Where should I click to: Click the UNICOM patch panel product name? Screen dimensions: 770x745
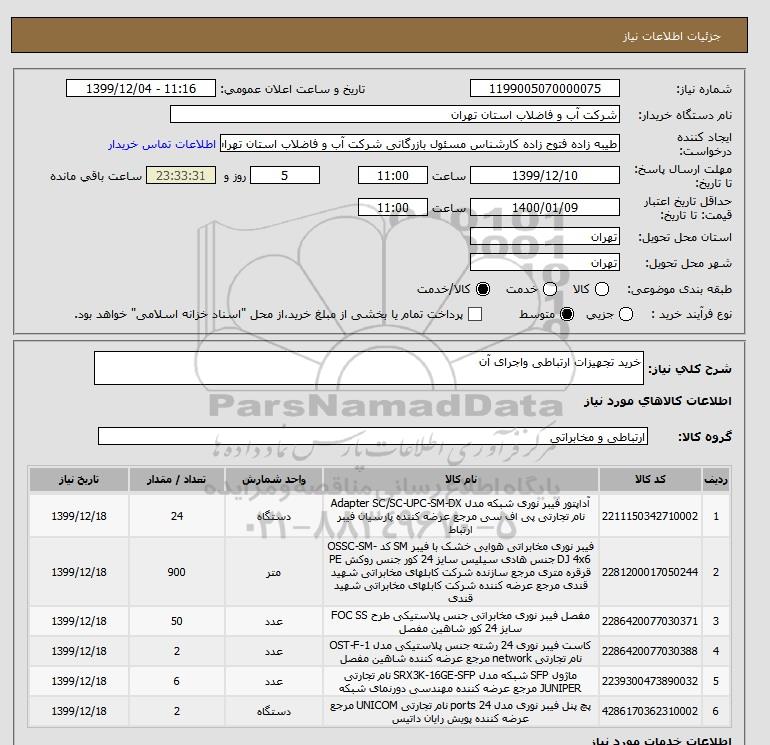coord(461,712)
